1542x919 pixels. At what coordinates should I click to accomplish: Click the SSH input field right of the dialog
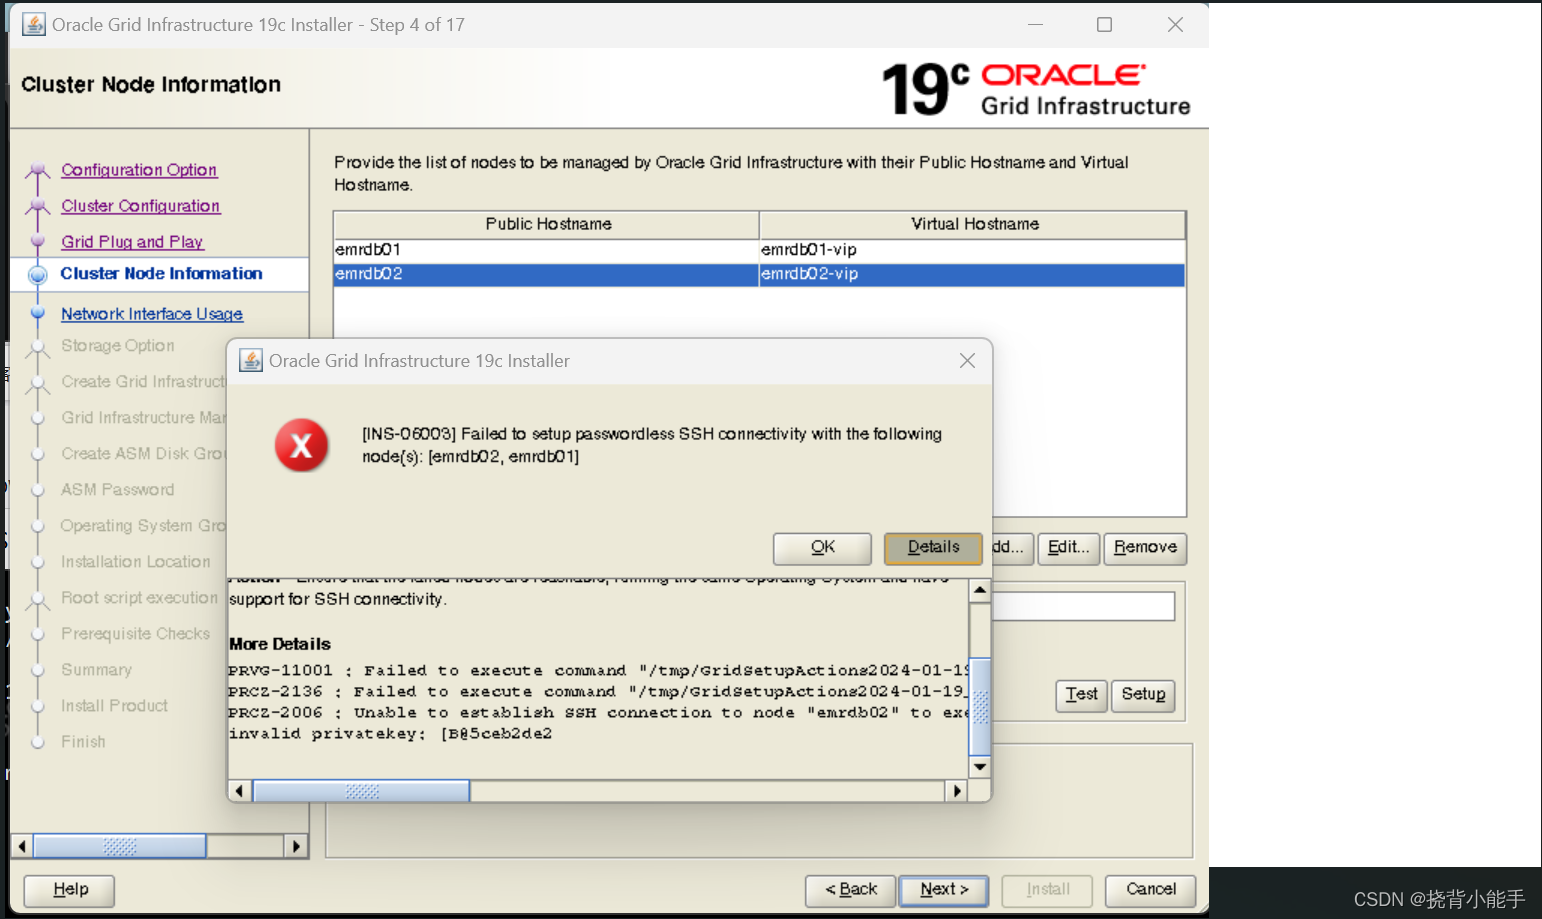click(x=1084, y=606)
